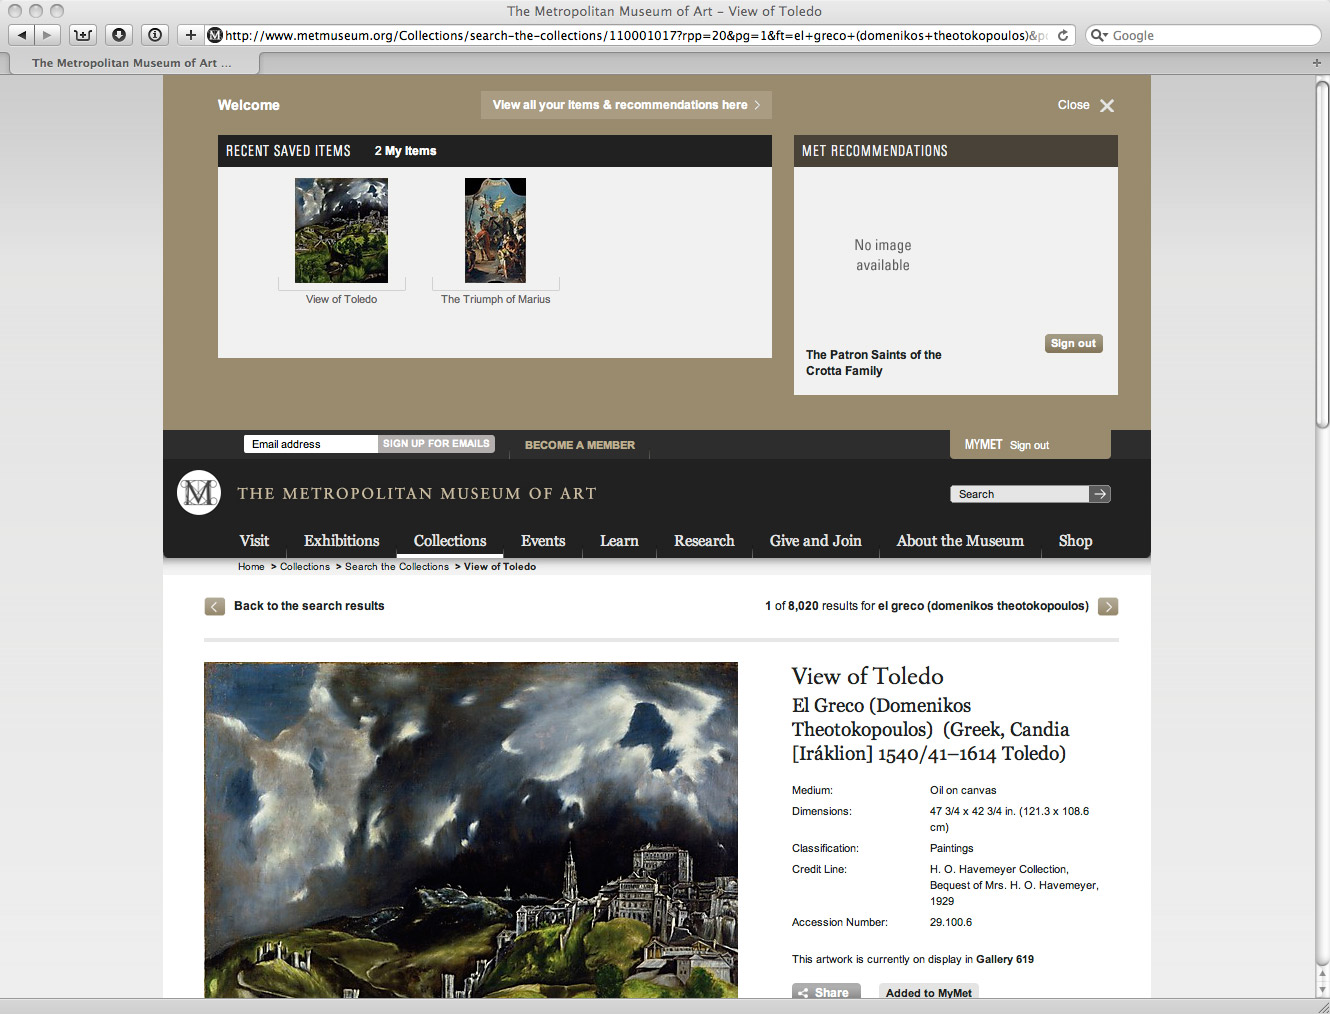Close the Welcome panel with the X icon
Image resolution: width=1330 pixels, height=1014 pixels.
1107,105
